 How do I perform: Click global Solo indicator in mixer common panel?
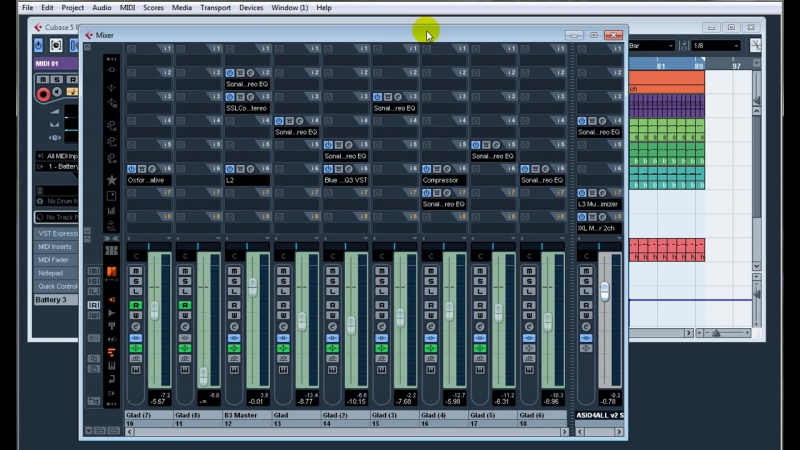(94, 281)
